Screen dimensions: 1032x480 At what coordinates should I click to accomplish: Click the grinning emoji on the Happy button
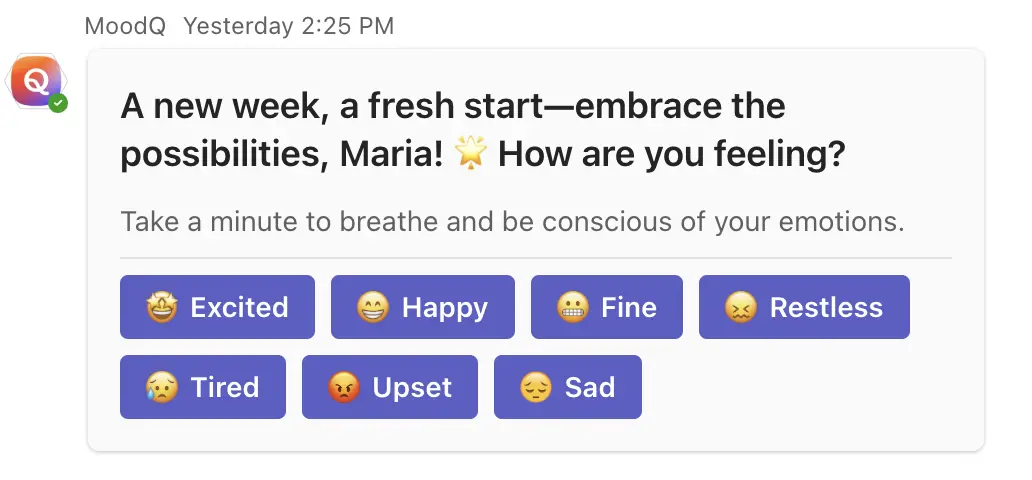click(372, 307)
